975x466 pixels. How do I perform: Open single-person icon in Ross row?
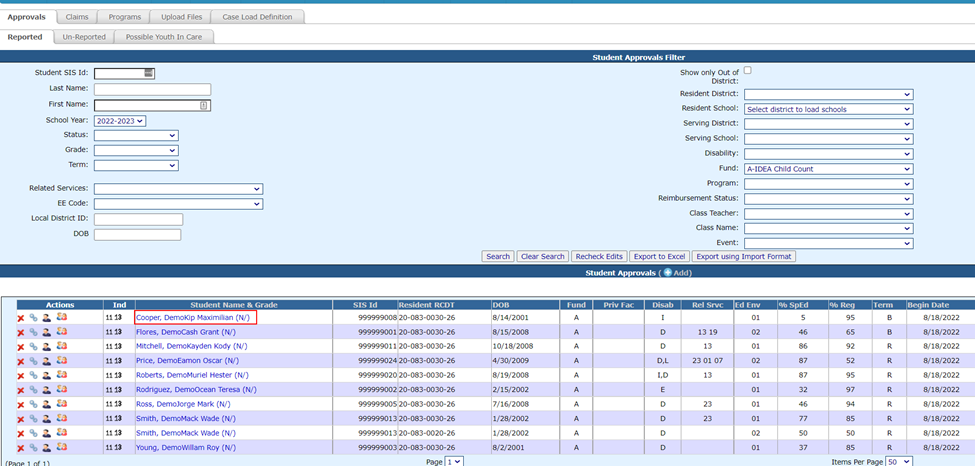point(47,404)
